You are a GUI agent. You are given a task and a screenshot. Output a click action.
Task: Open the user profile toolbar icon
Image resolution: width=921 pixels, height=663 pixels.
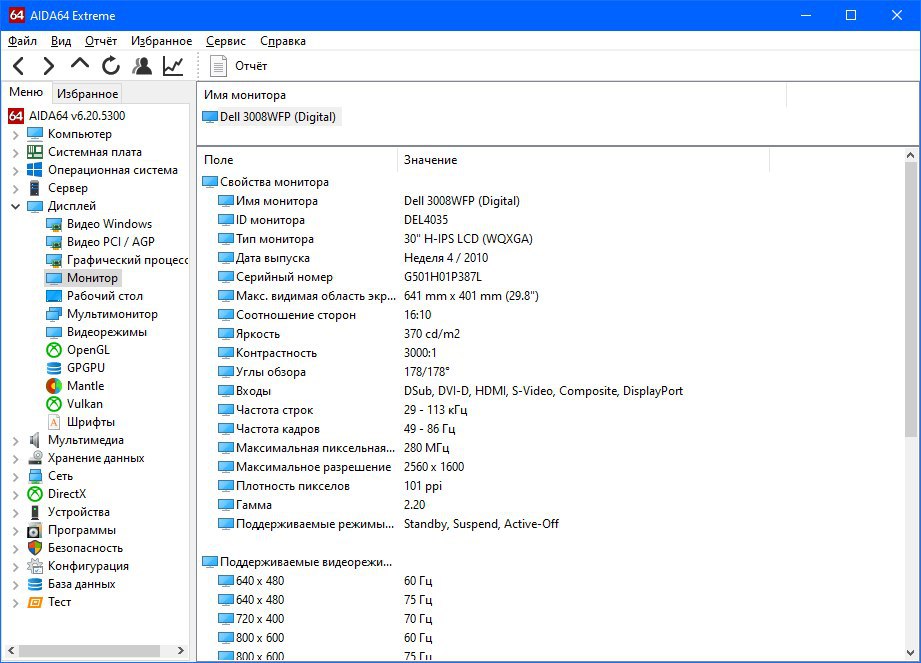coord(142,66)
